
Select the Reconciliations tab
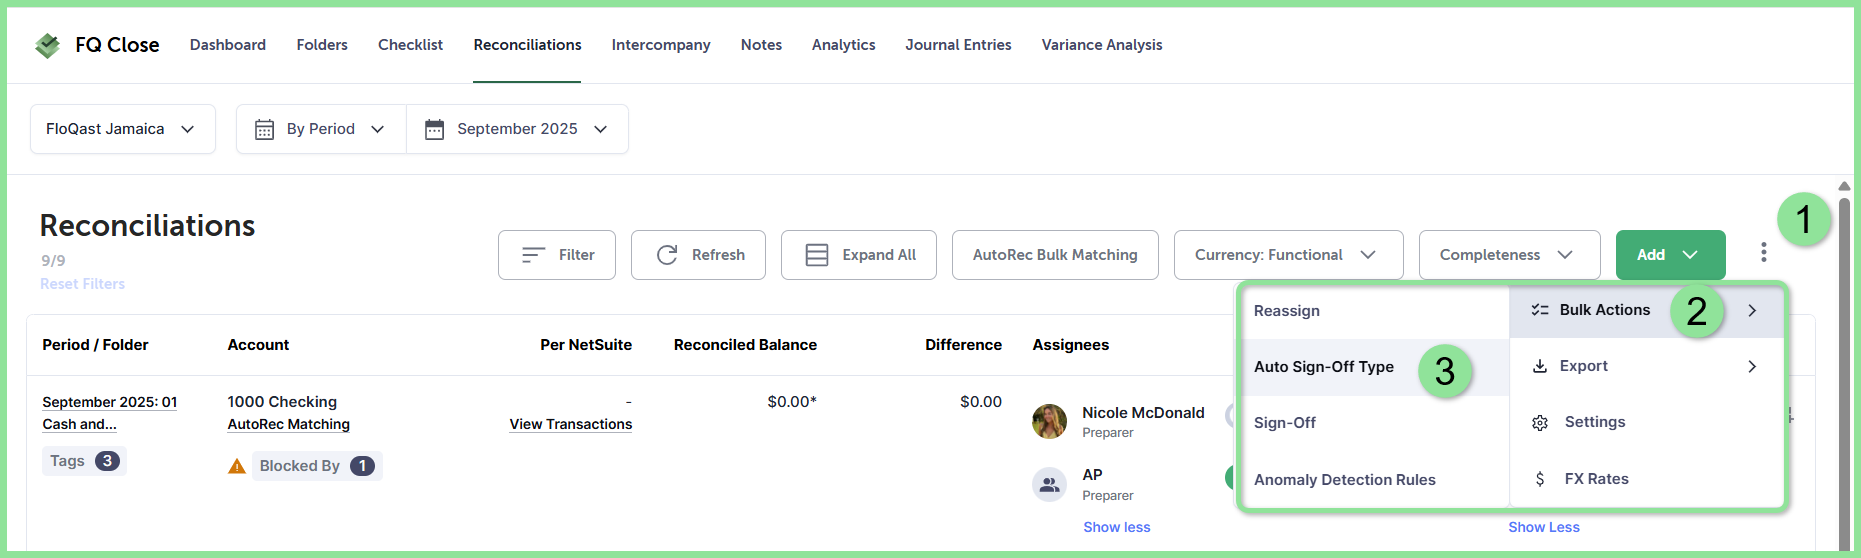[527, 45]
